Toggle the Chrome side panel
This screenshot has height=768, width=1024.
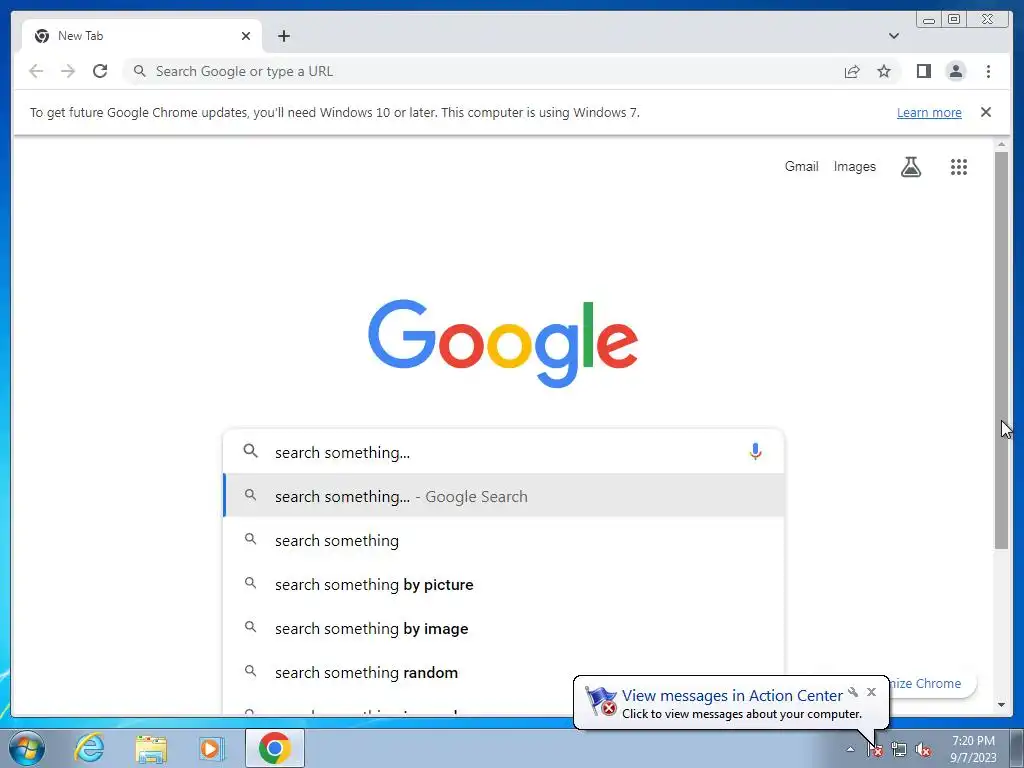923,71
